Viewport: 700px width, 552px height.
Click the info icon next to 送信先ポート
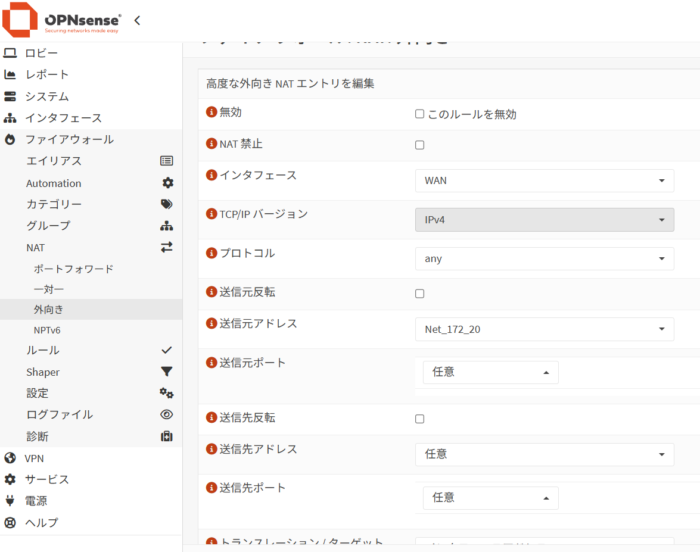tap(211, 488)
